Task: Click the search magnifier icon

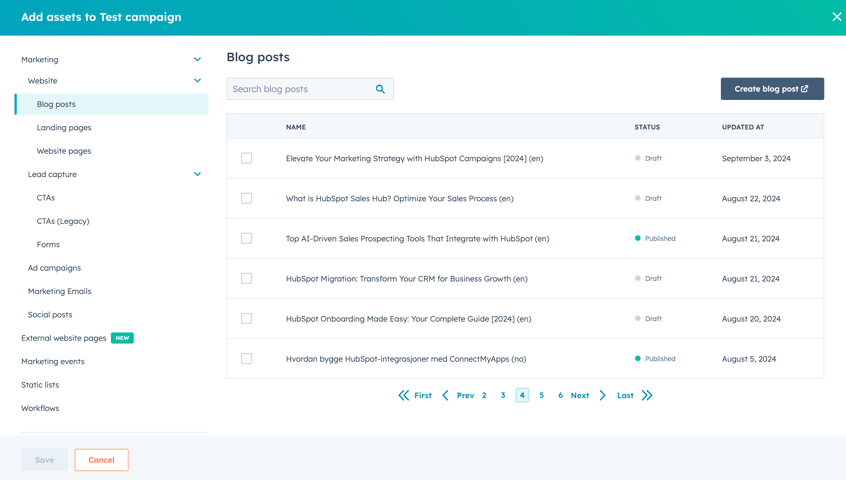Action: coord(380,89)
